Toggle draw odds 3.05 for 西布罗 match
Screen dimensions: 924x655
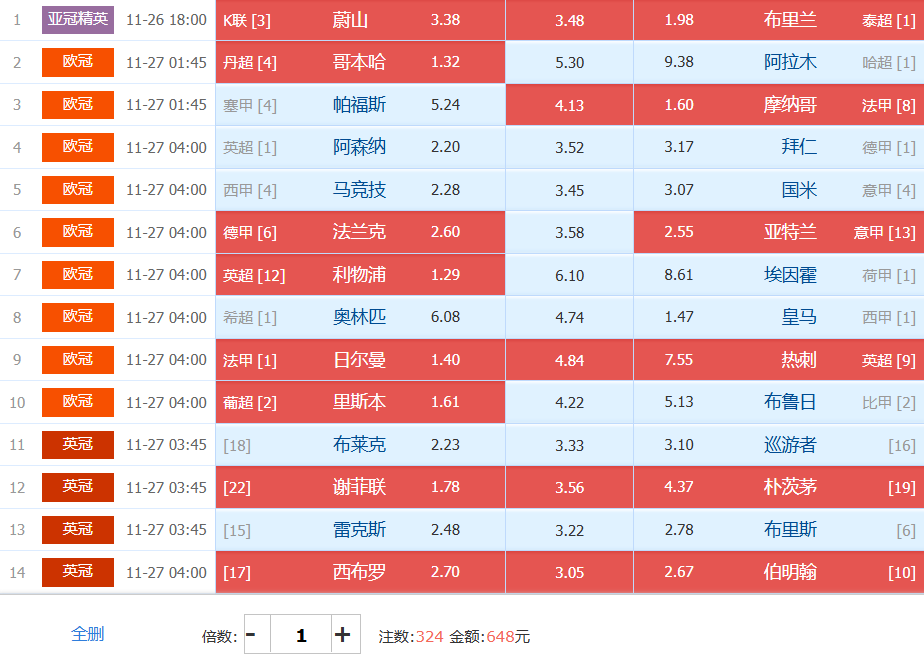pos(569,572)
